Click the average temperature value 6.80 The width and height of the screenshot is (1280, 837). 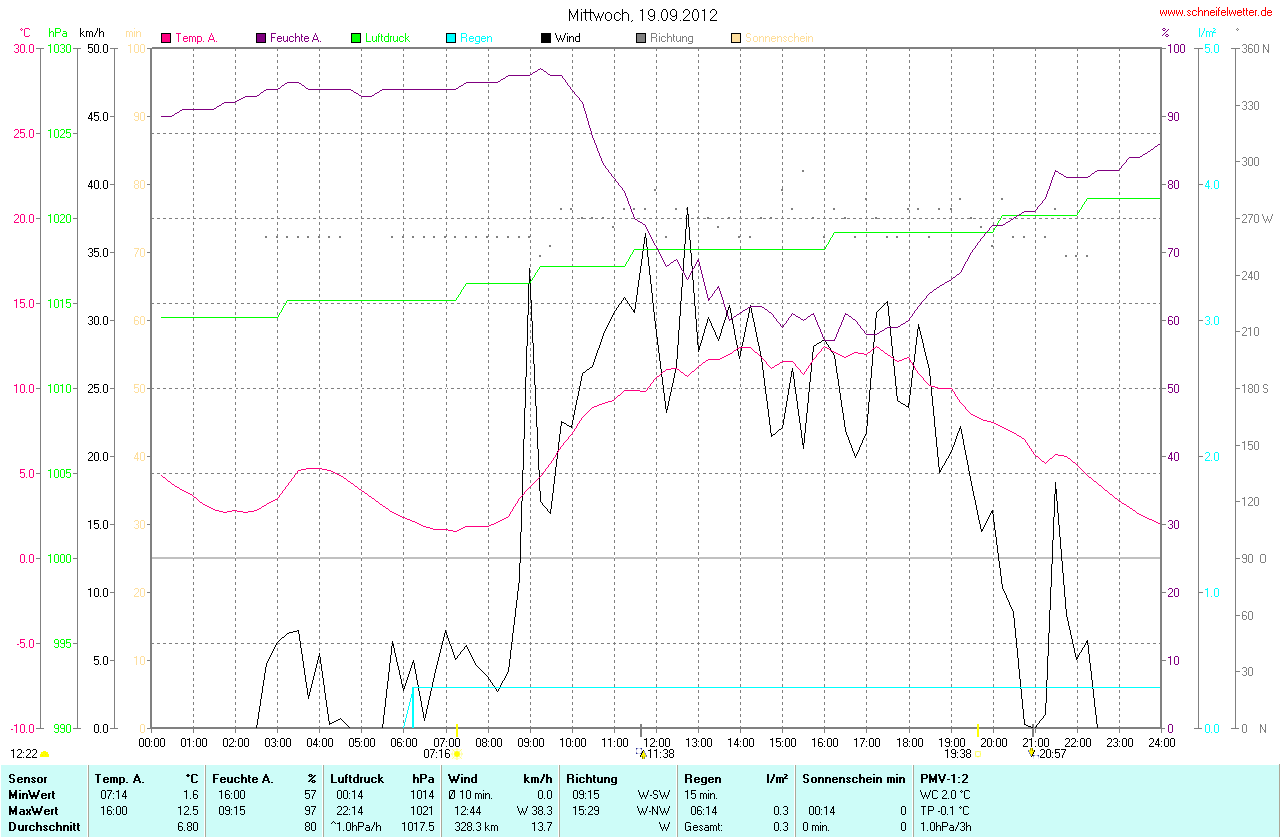pos(188,827)
